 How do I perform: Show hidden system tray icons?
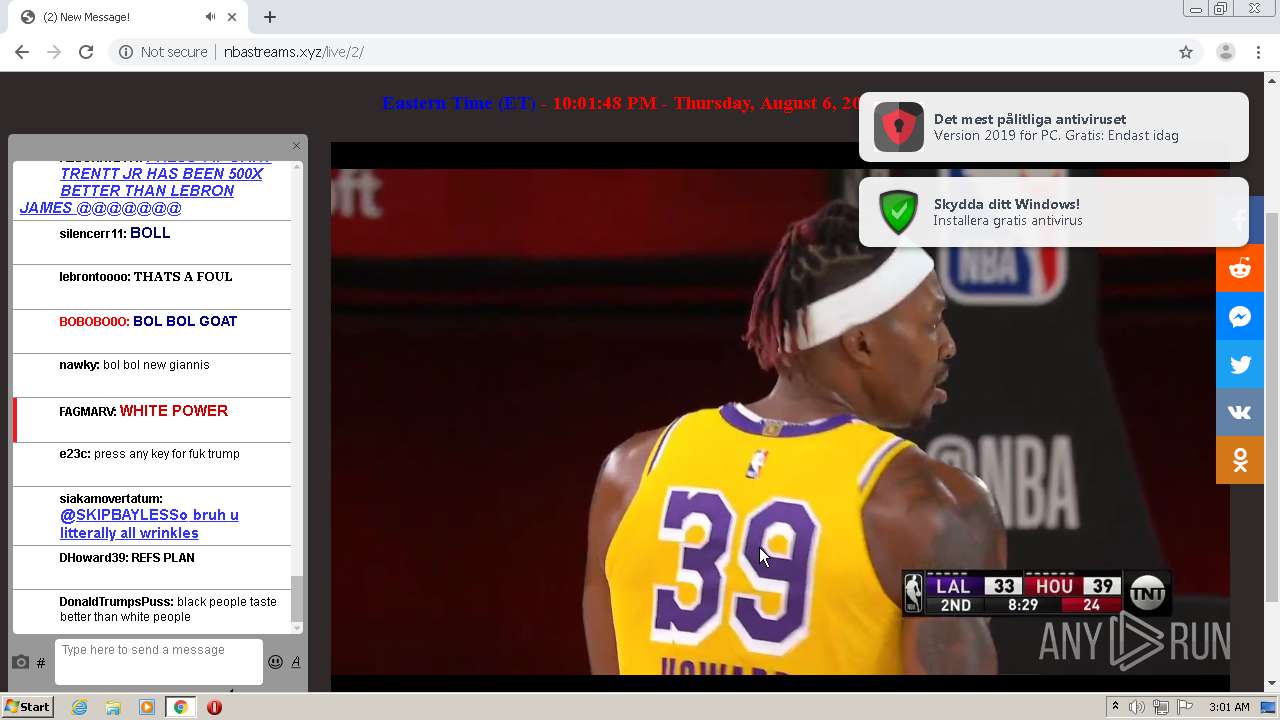click(1115, 707)
